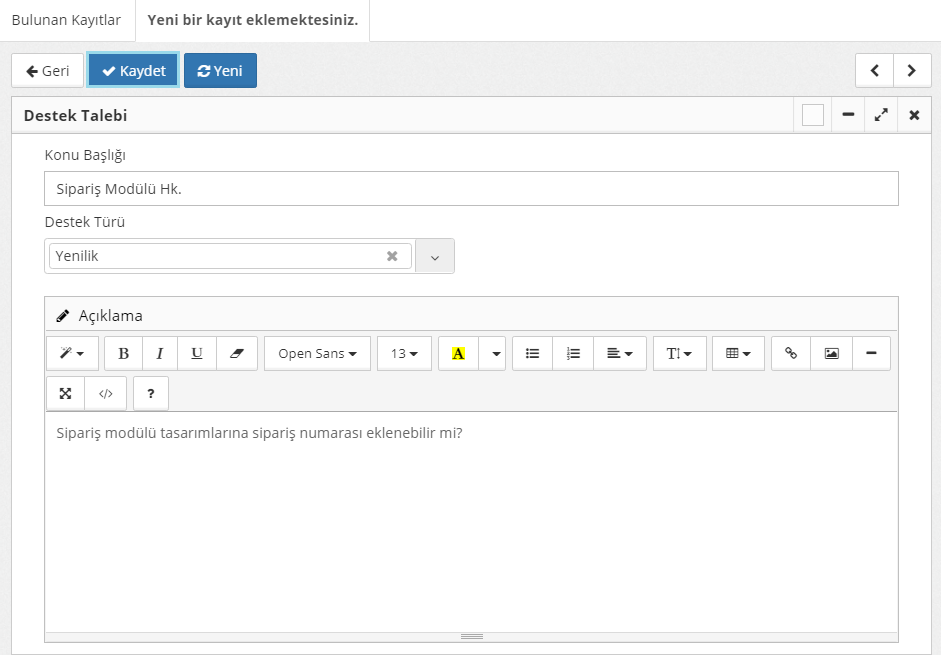The width and height of the screenshot is (941, 655).
Task: Click the Kaydet save button
Action: click(x=133, y=70)
